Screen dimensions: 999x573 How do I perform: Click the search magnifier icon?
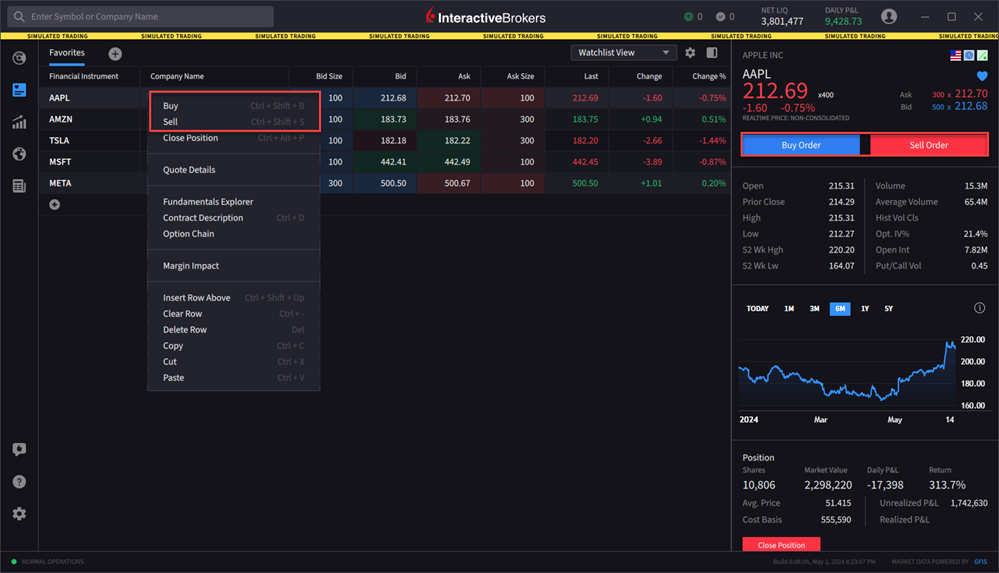click(x=19, y=17)
